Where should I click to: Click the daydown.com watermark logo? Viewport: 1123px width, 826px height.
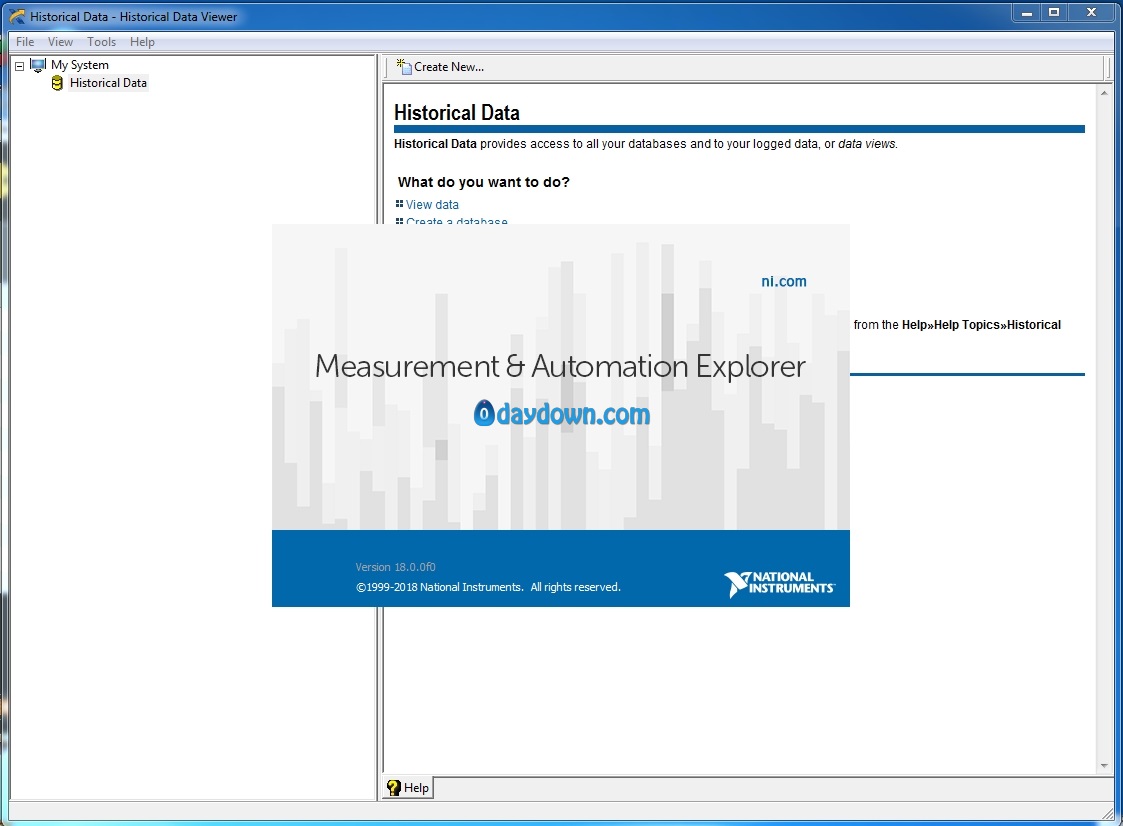(x=562, y=413)
